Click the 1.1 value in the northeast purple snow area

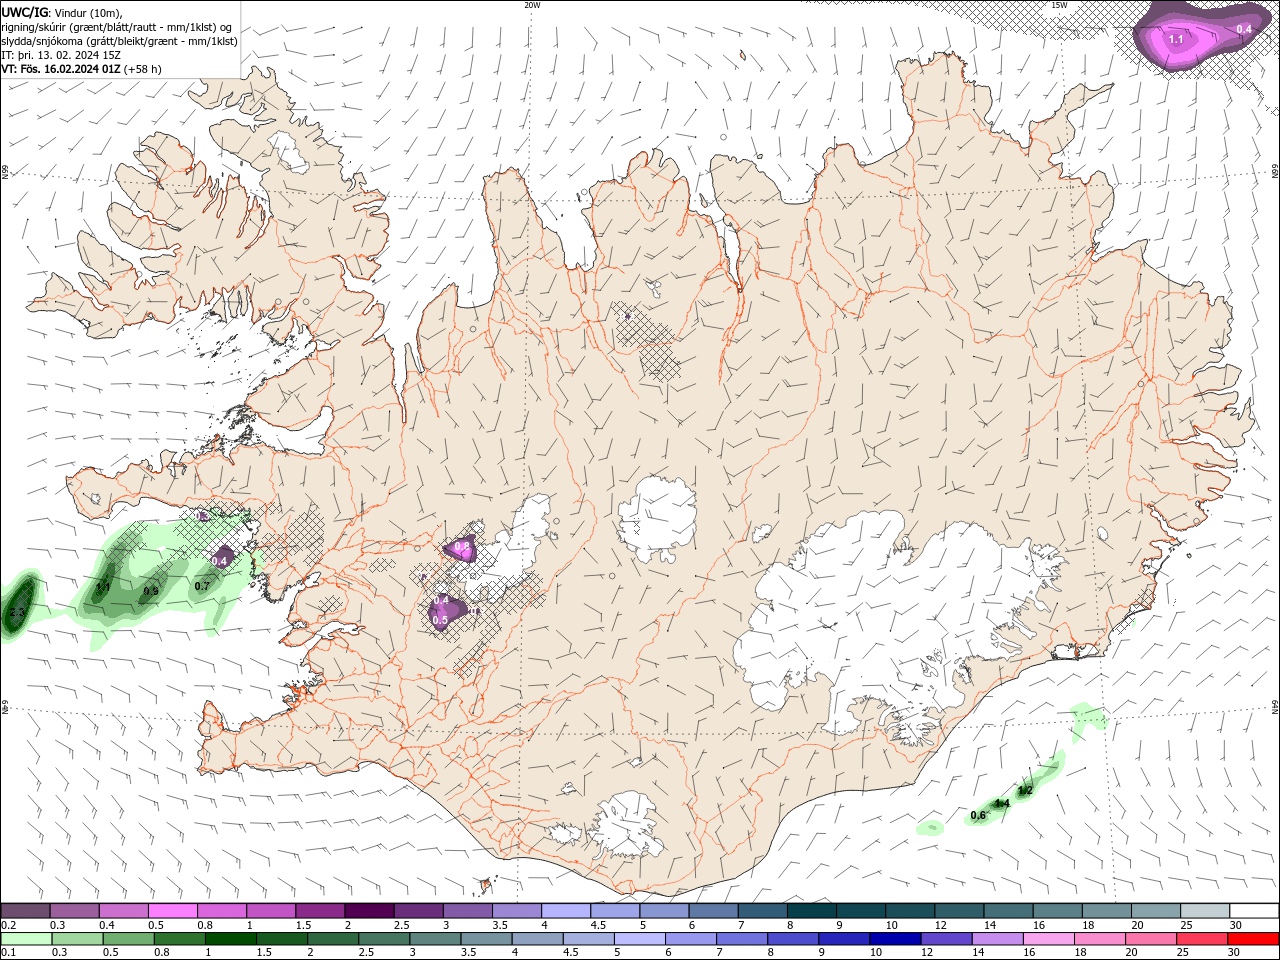[1176, 40]
